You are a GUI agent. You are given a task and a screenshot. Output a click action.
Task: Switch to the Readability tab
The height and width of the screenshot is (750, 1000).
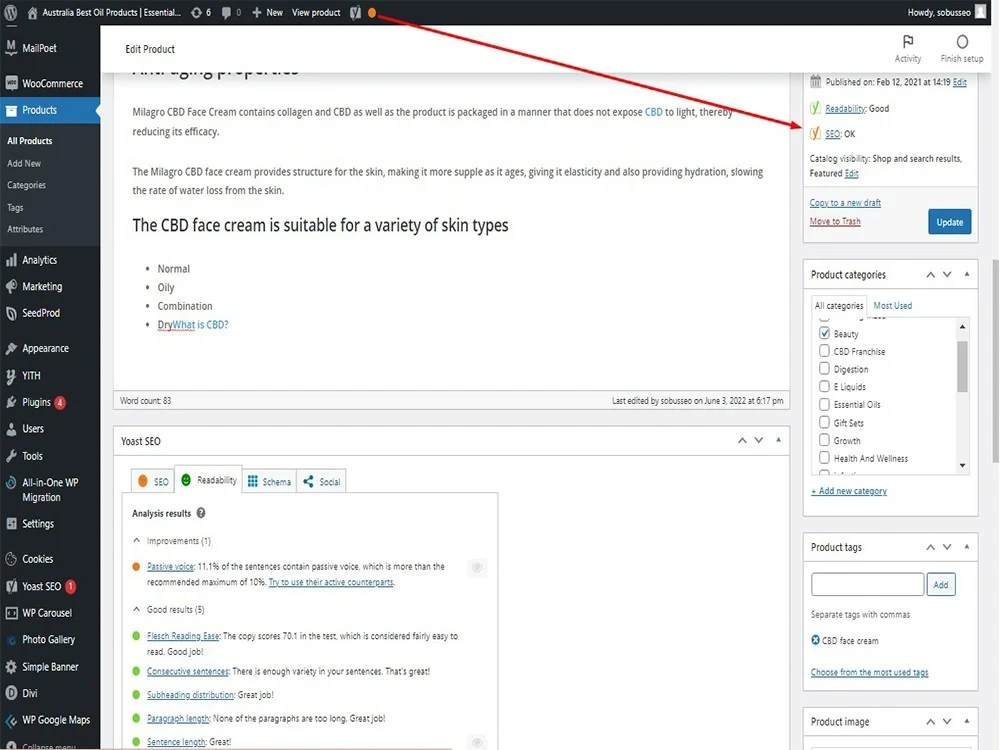(x=209, y=480)
